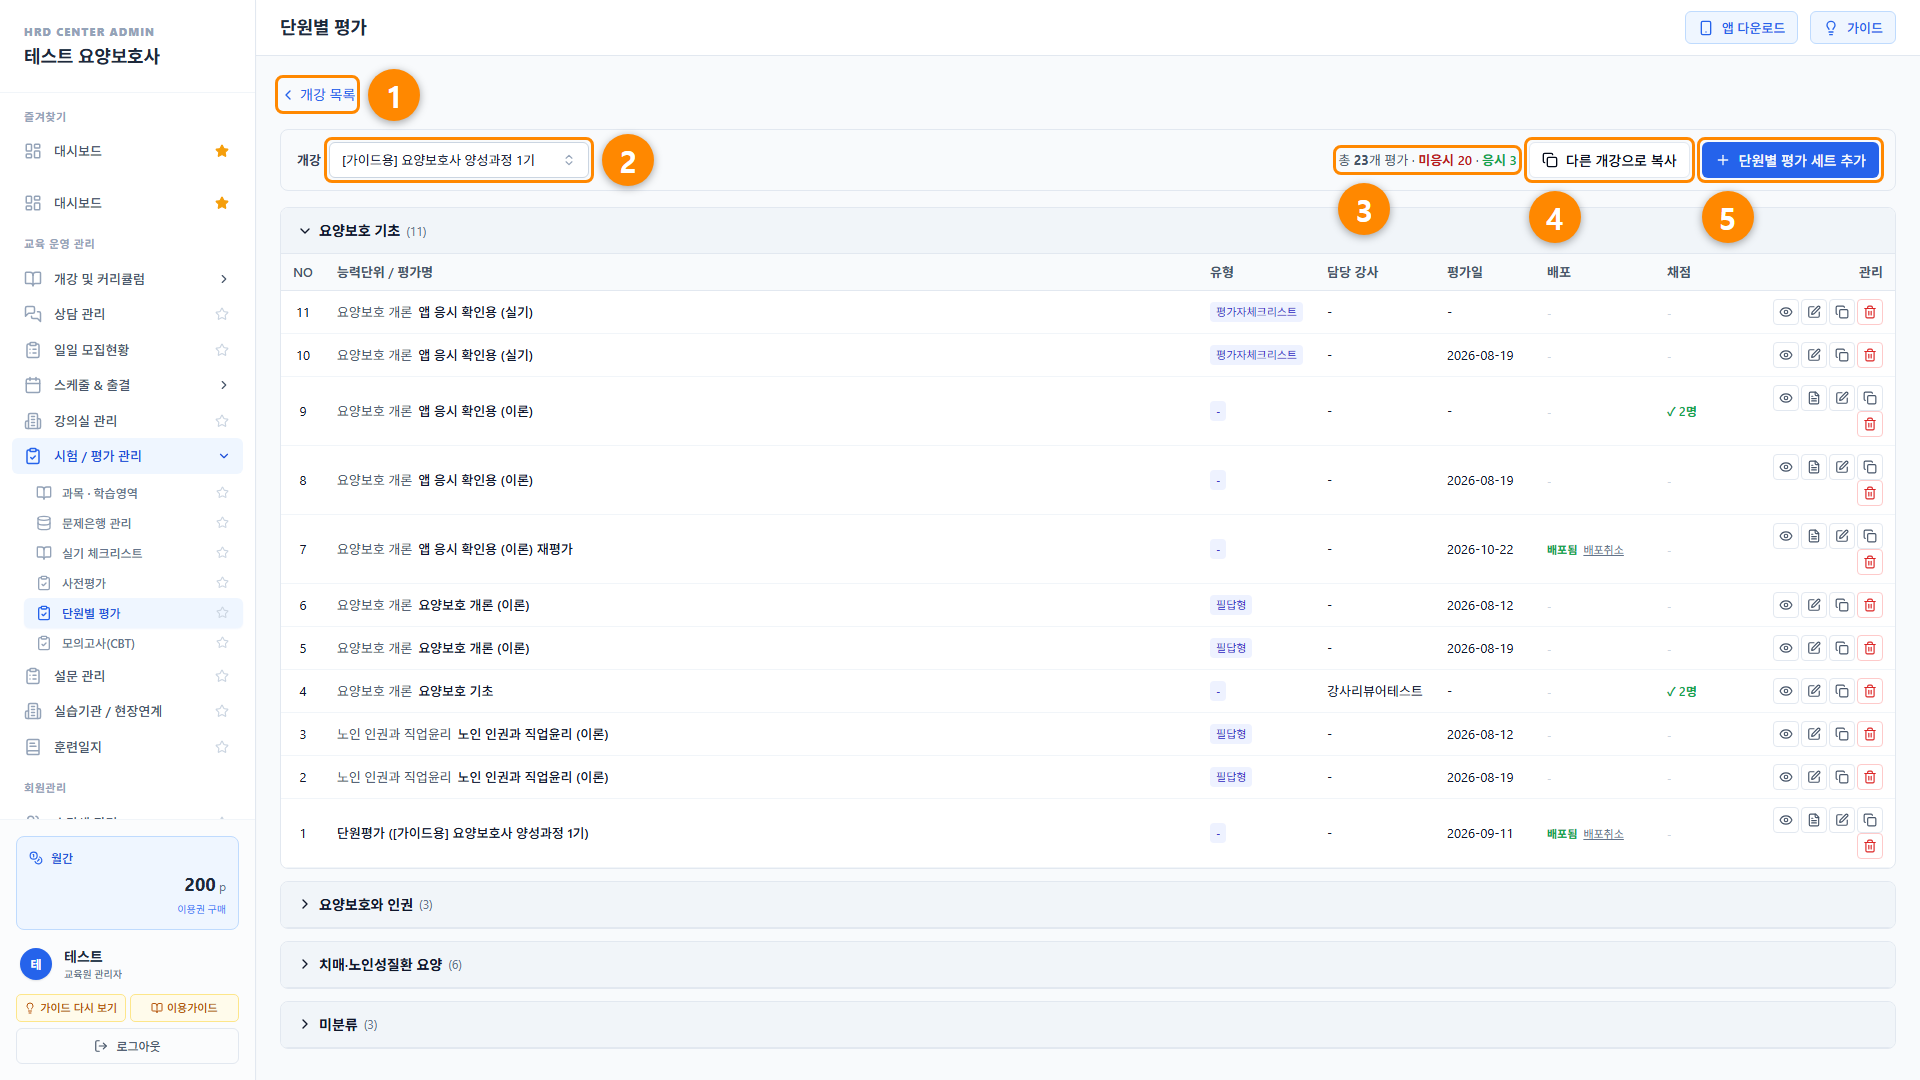Toggle favorite star for 상담 관리

[x=222, y=314]
